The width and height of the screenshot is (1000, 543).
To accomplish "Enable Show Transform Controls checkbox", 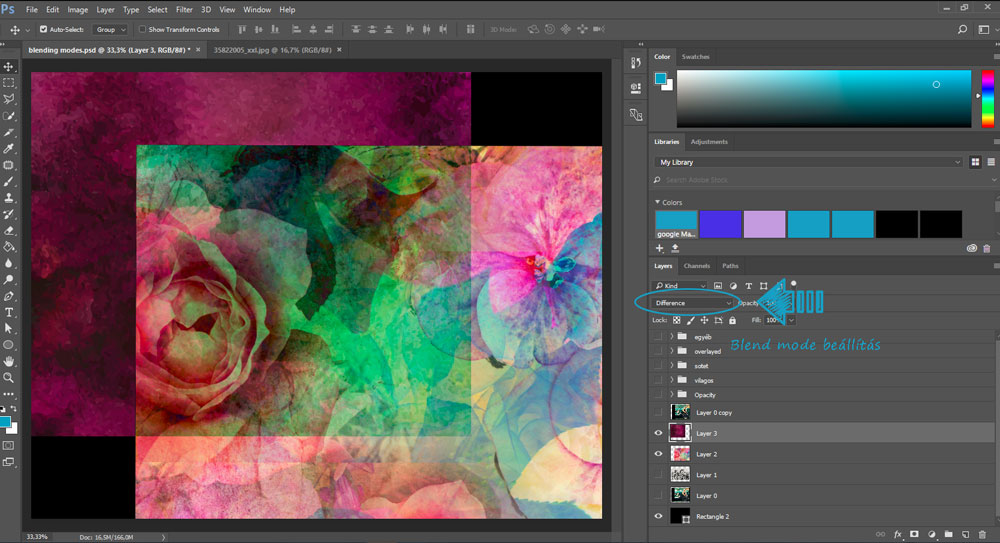I will 142,29.
